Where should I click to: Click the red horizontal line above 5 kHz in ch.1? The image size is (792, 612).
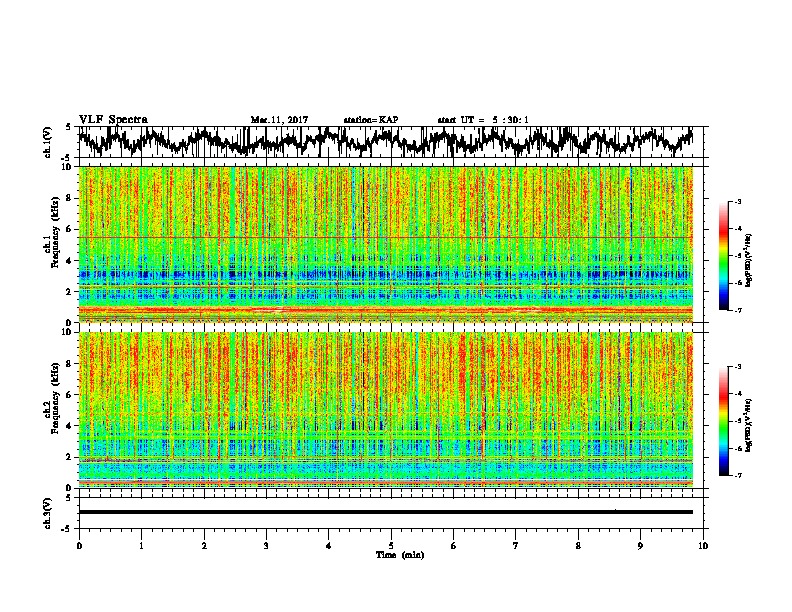385,237
